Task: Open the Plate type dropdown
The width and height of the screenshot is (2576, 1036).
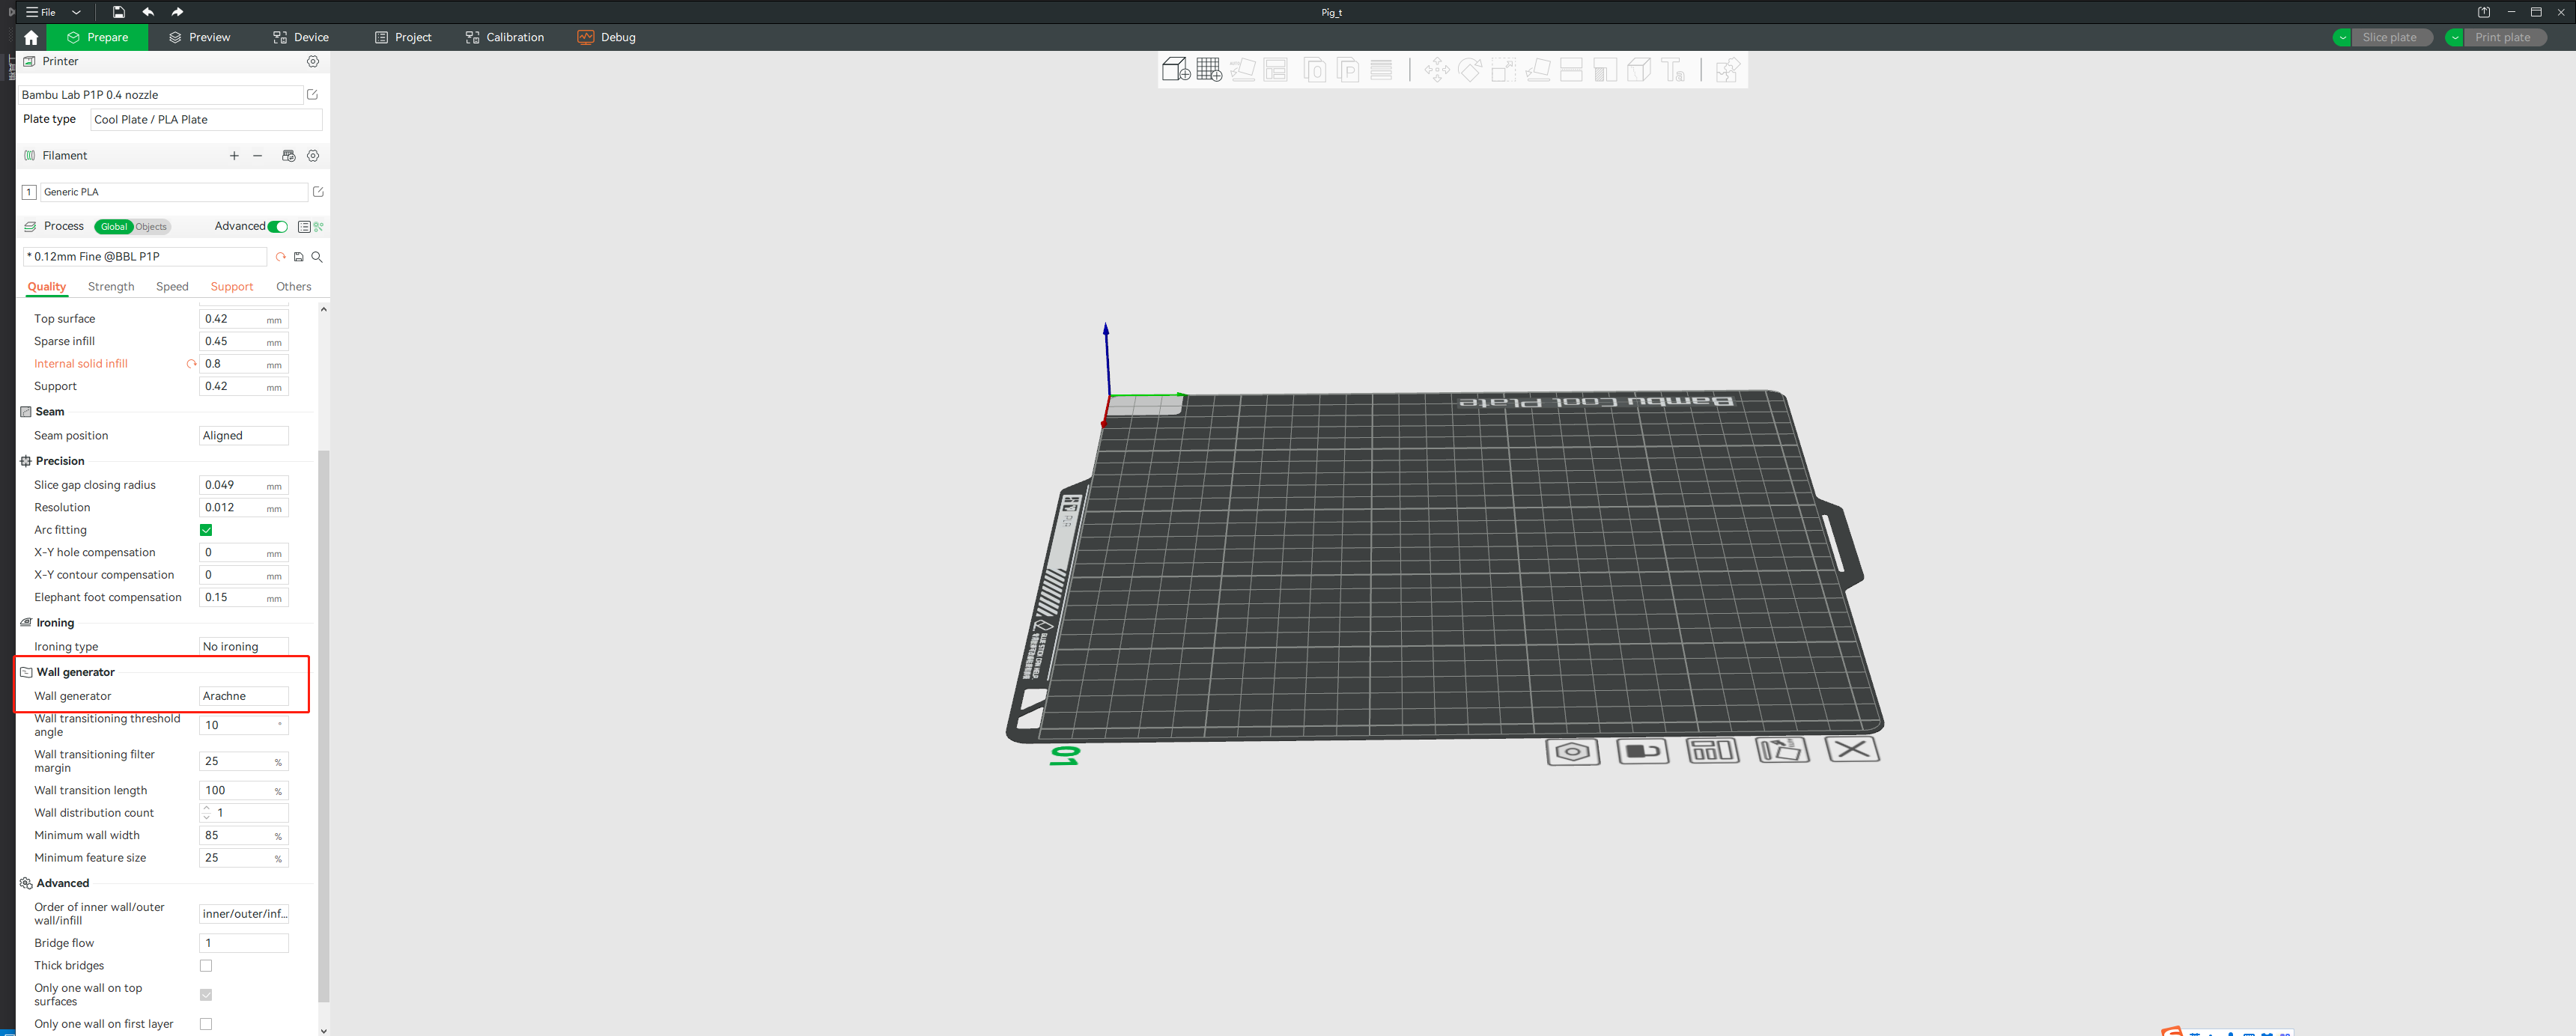Action: pos(206,120)
